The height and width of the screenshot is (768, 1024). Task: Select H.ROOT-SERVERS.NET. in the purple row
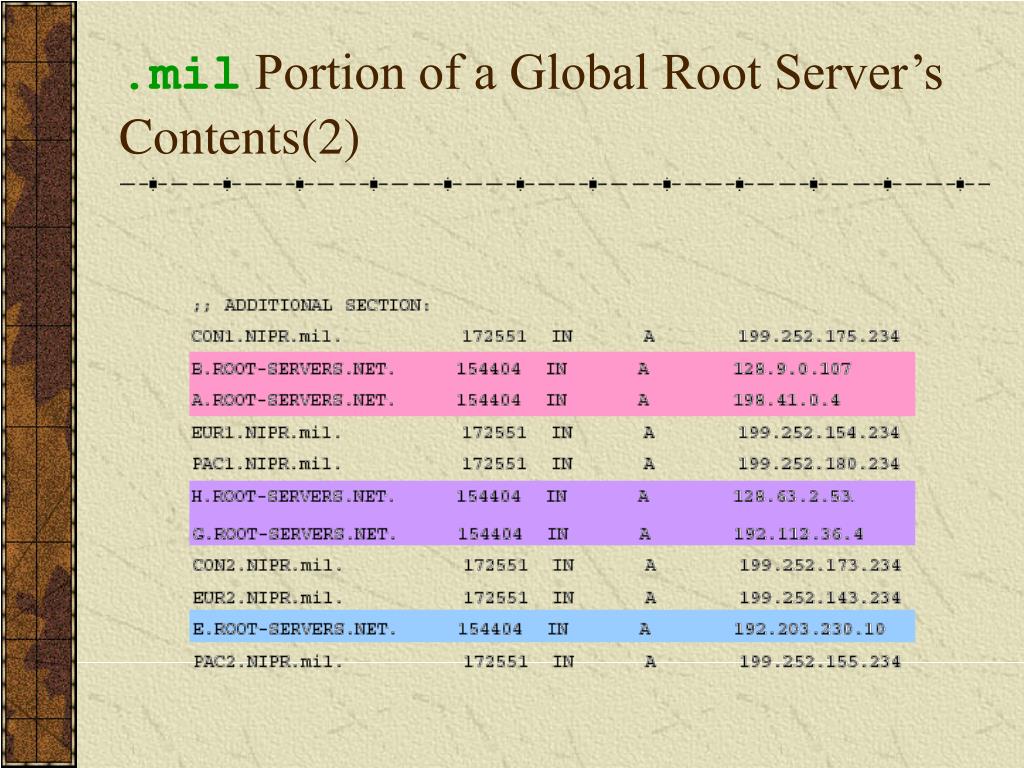click(293, 497)
